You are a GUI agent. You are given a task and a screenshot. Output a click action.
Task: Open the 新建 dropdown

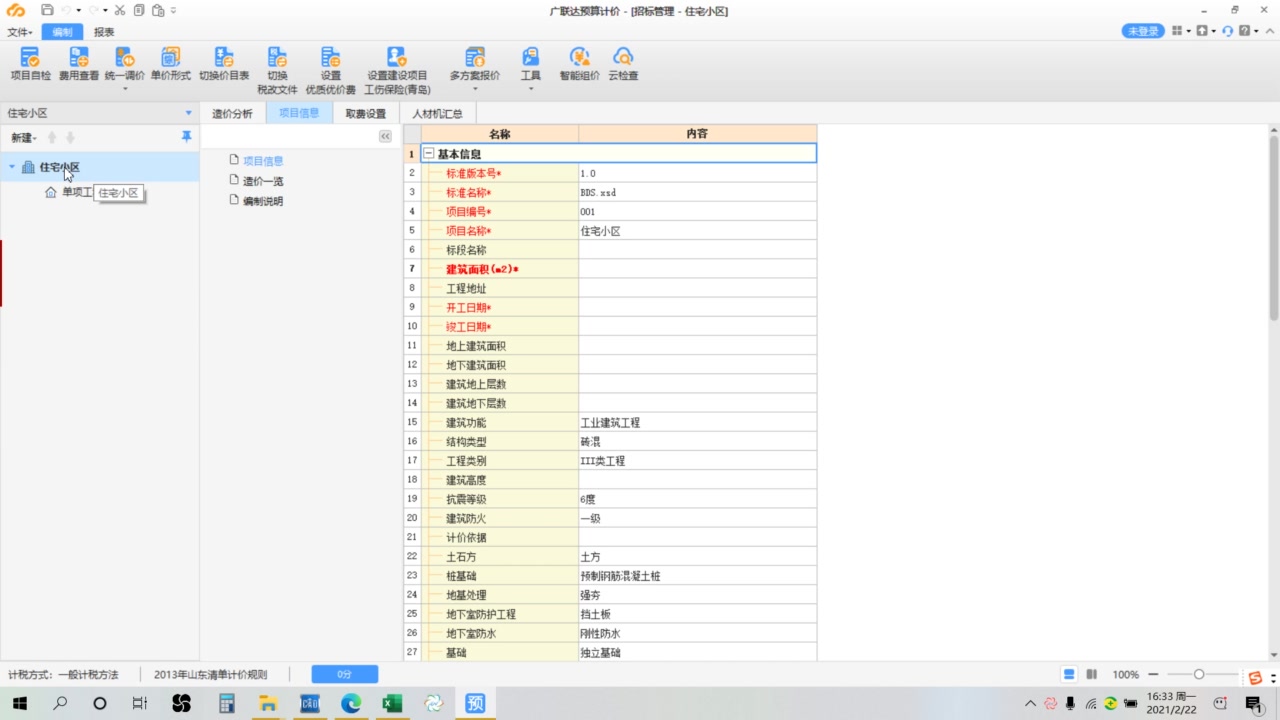click(x=23, y=138)
